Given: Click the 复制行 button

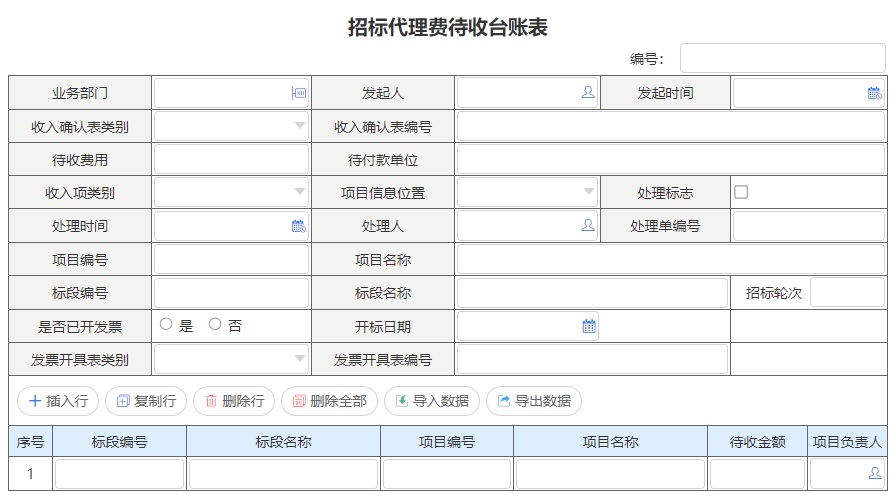Looking at the screenshot, I should (146, 401).
